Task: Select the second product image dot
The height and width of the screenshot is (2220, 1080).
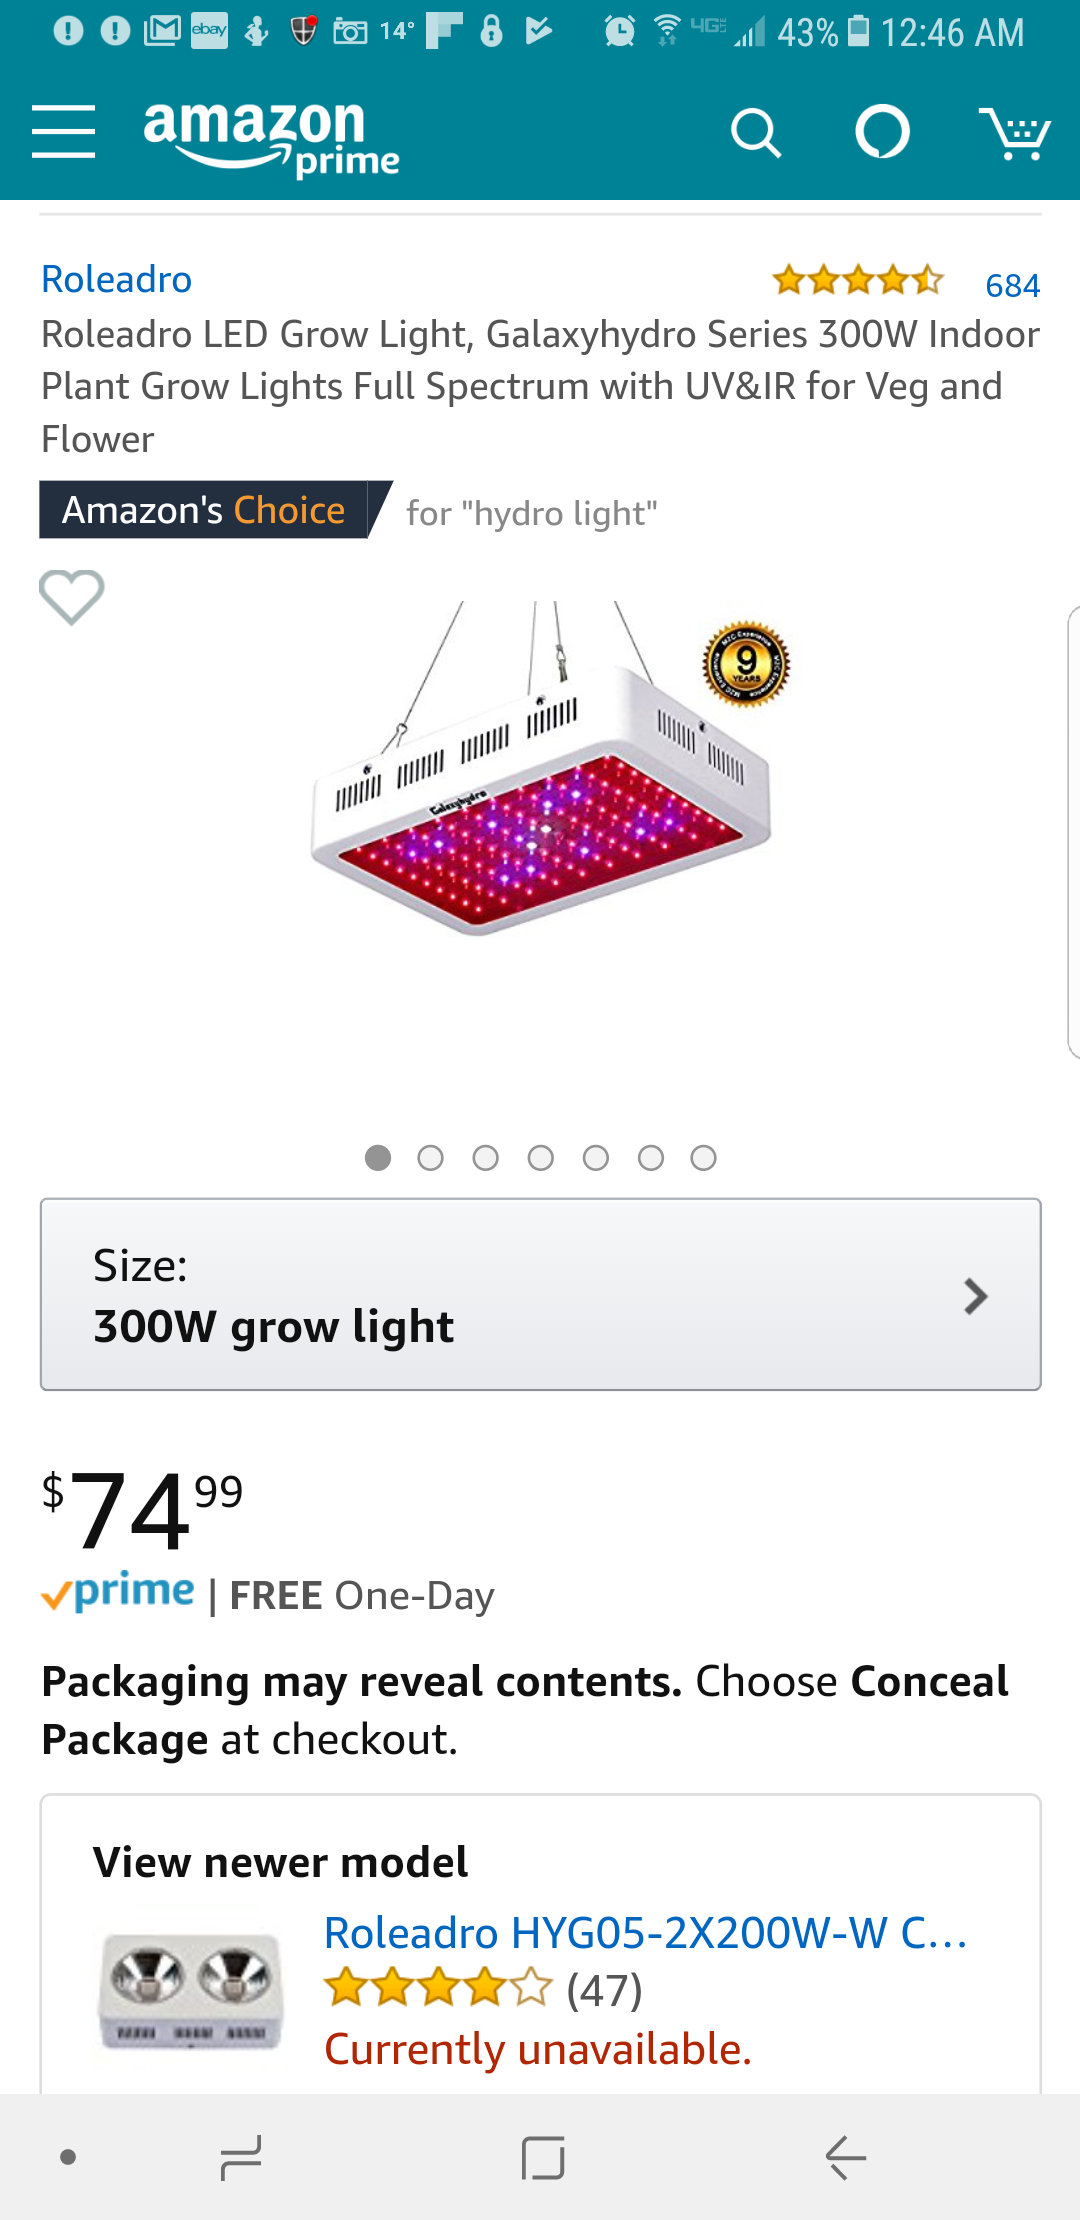Action: pos(431,1158)
